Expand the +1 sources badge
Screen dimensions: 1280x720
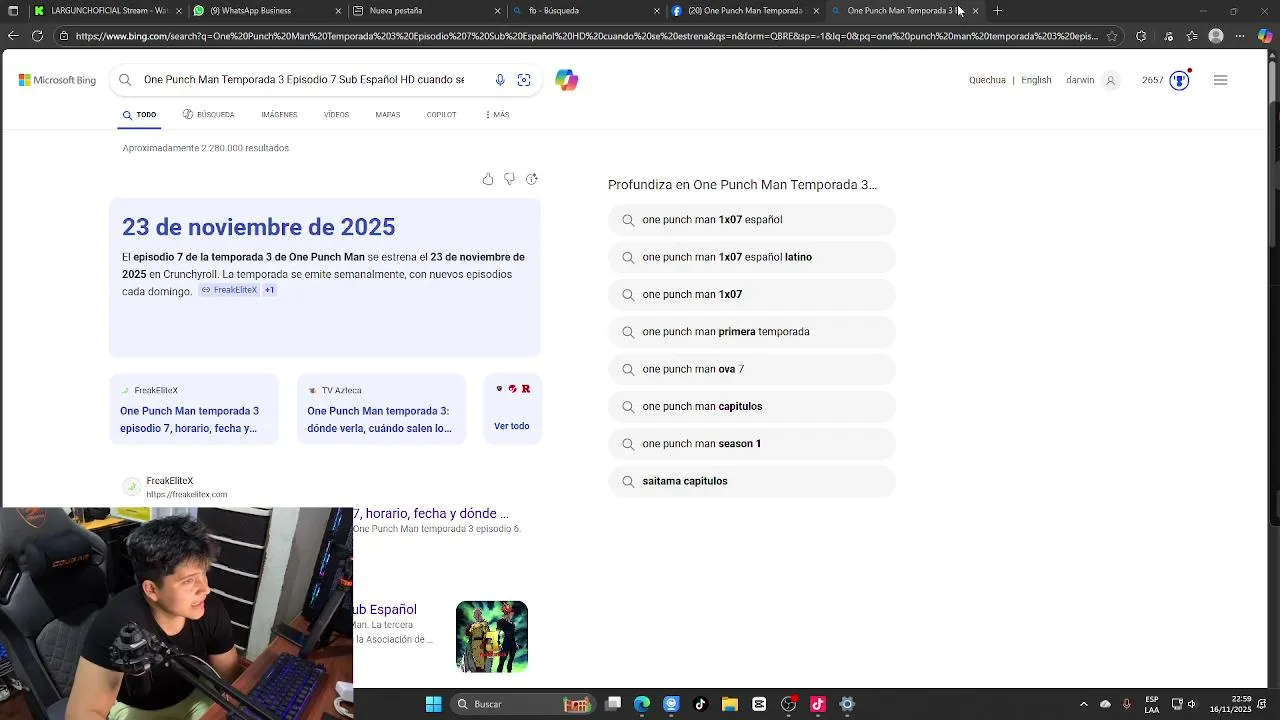(x=269, y=290)
